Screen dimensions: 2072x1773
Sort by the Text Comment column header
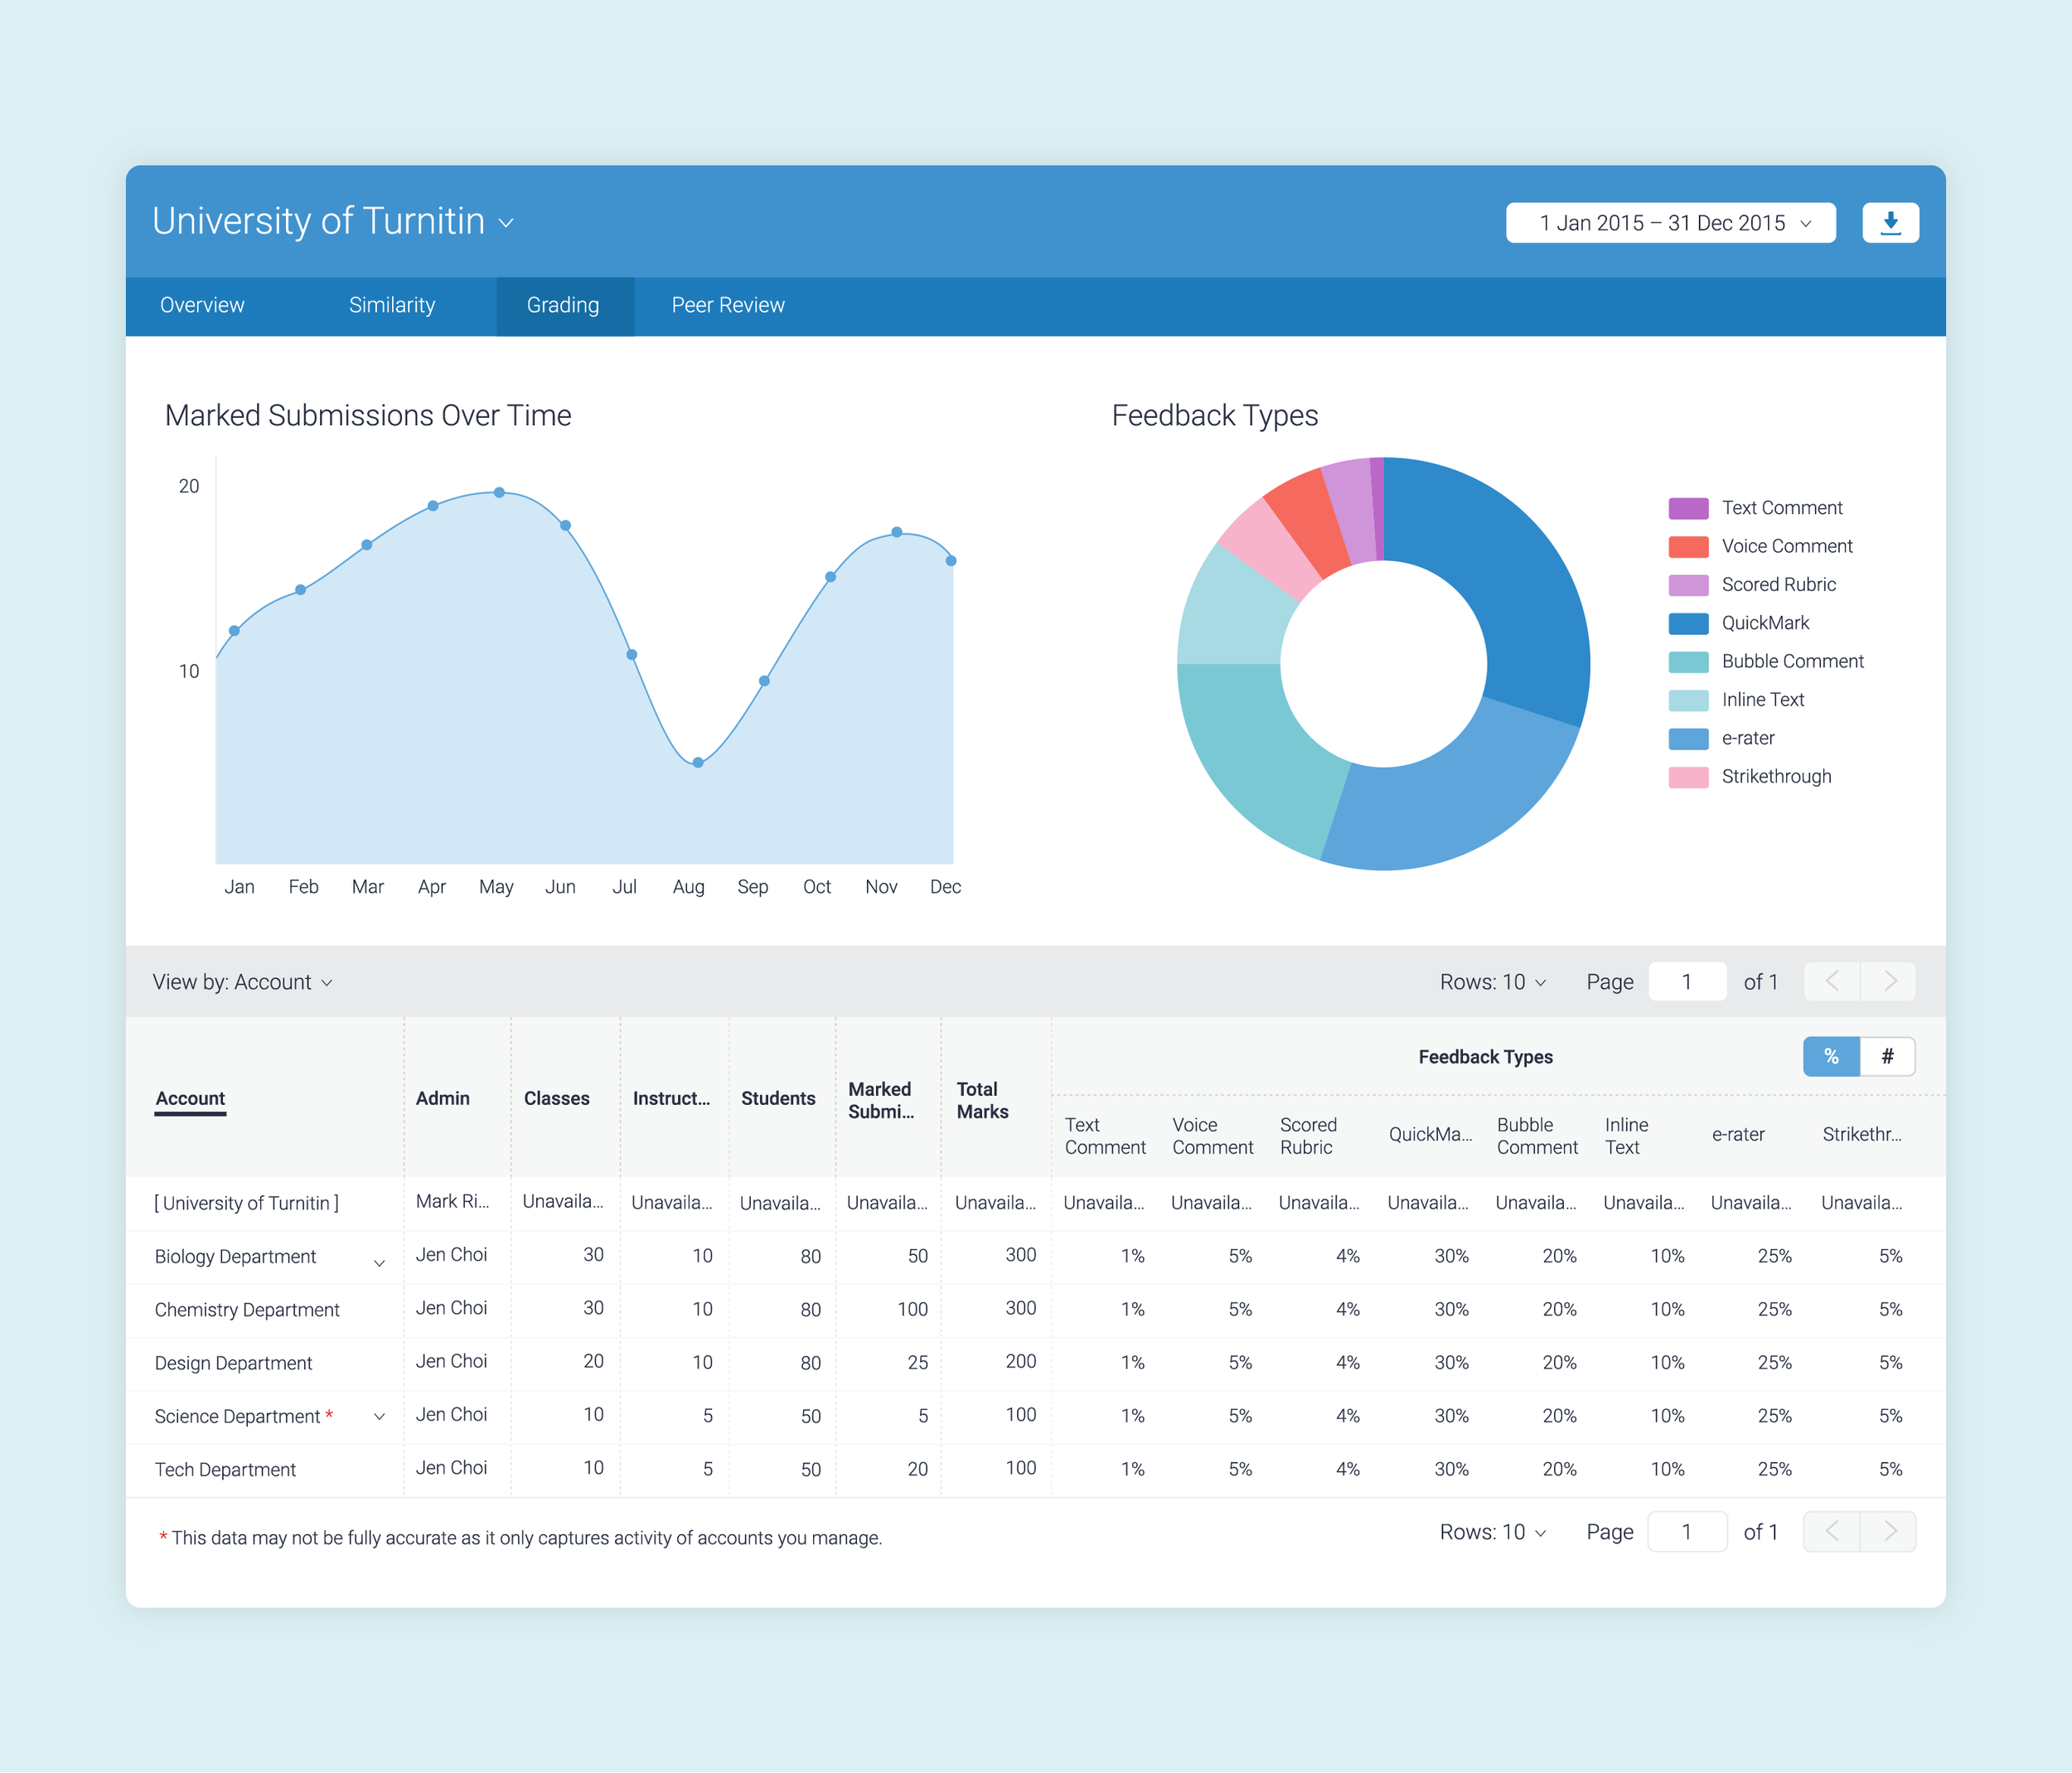[x=1105, y=1136]
